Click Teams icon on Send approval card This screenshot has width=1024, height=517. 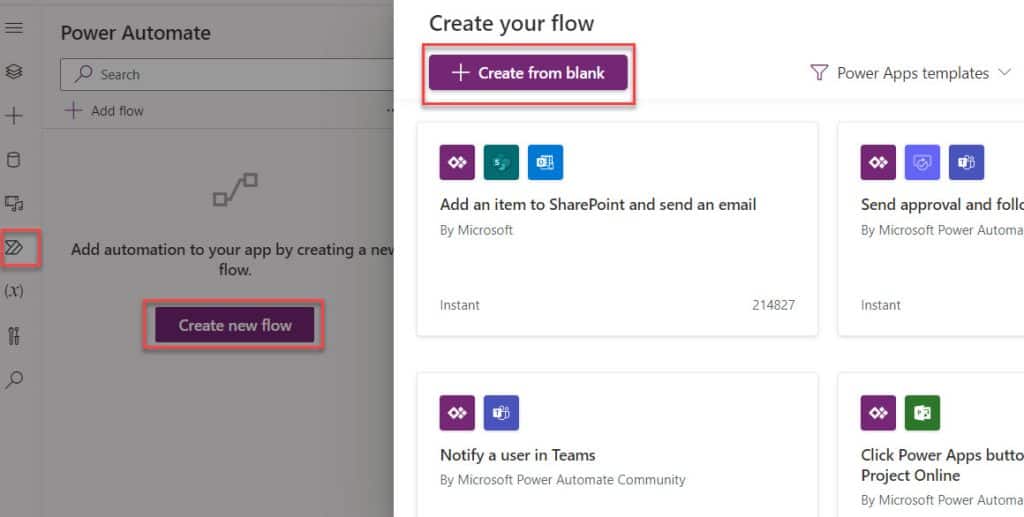tap(967, 163)
